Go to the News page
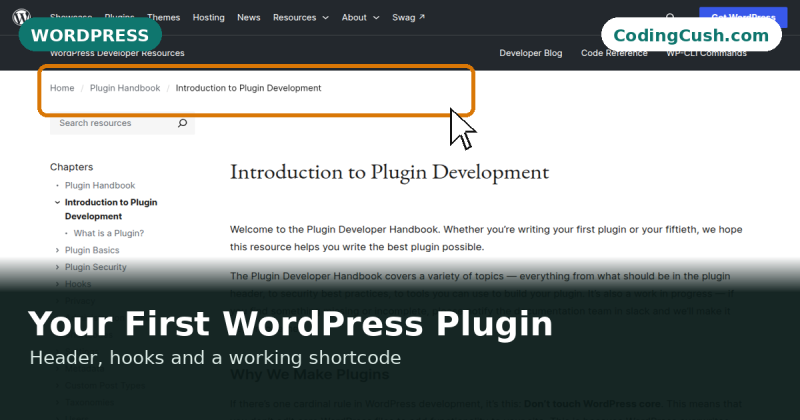Image resolution: width=800 pixels, height=420 pixels. coord(248,17)
